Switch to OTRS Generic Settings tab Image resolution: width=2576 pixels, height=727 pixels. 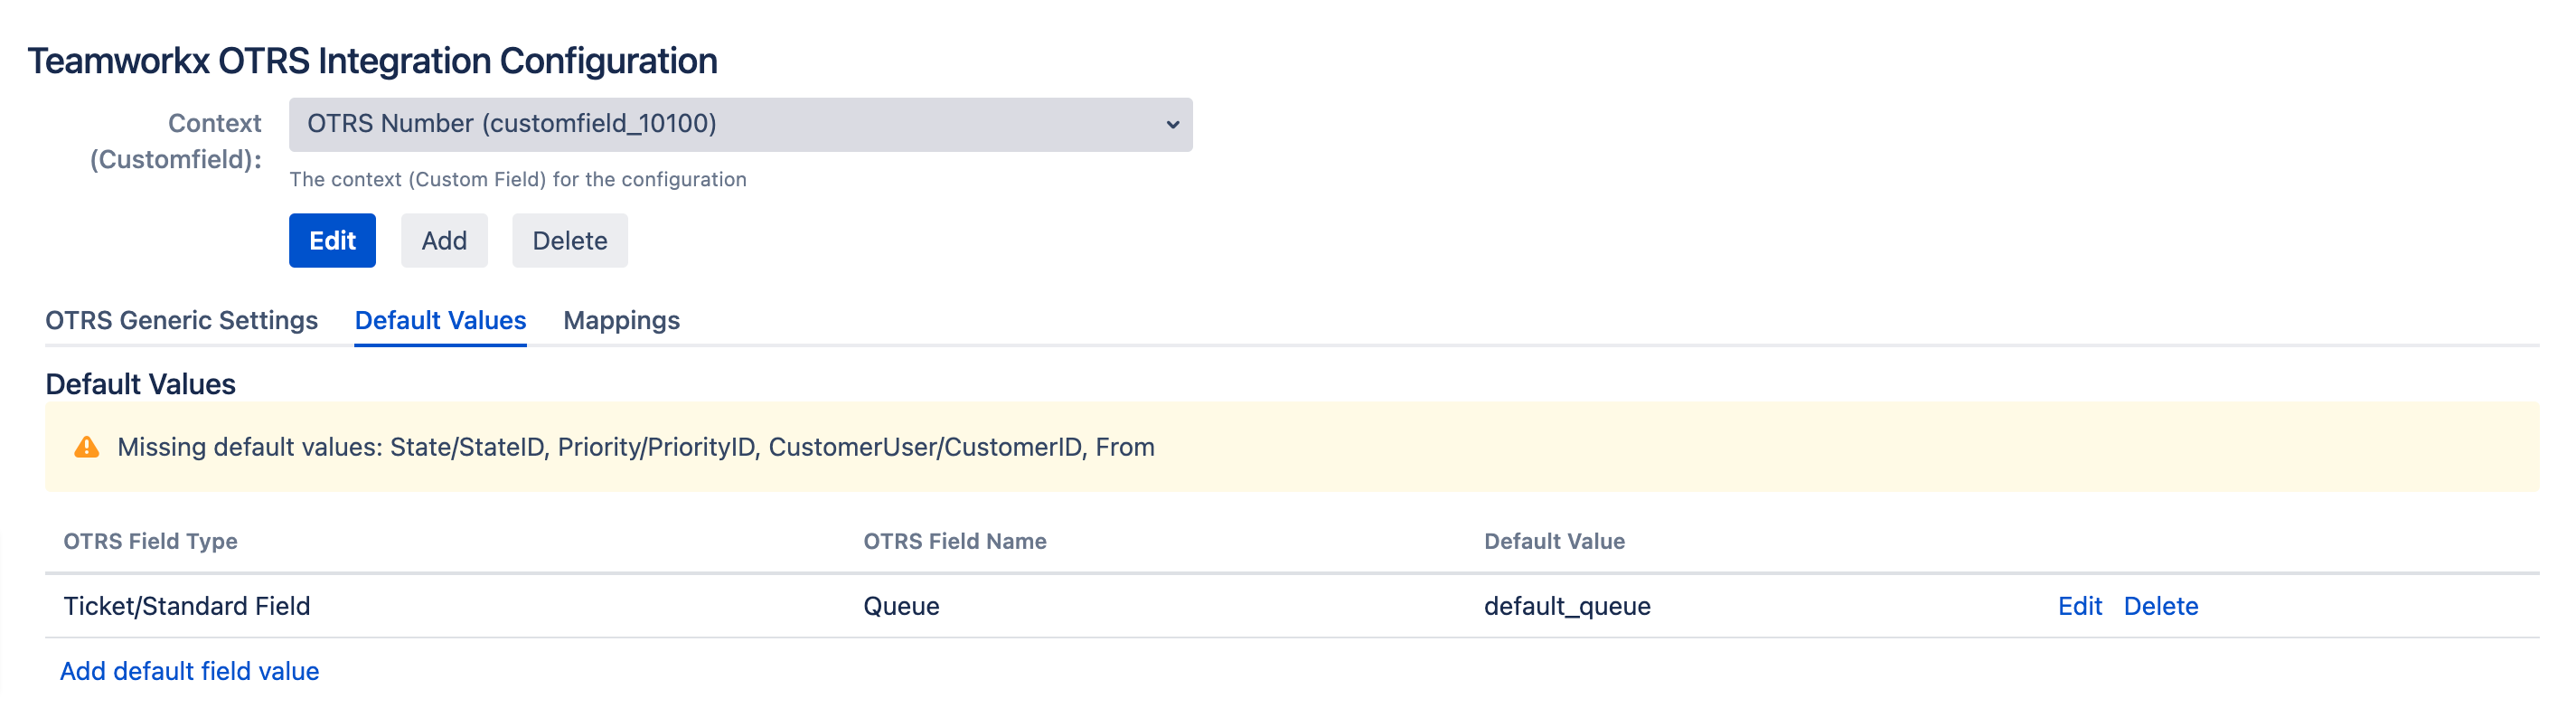tap(181, 320)
